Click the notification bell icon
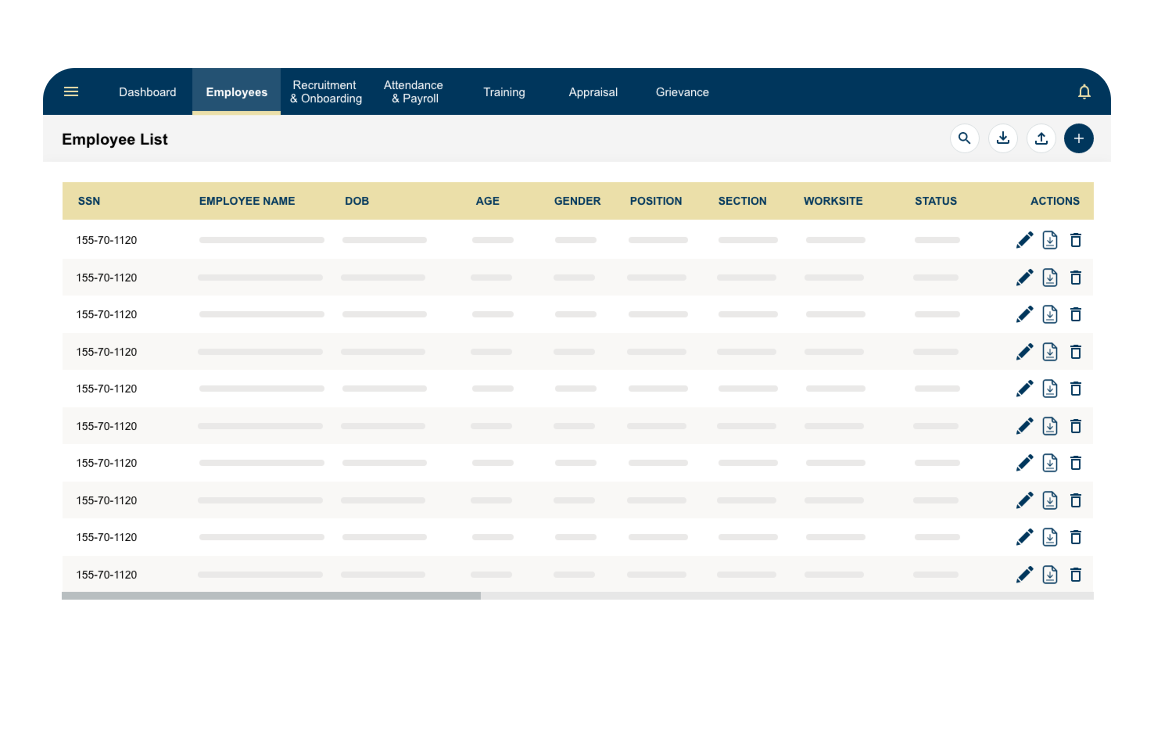 pos(1084,92)
